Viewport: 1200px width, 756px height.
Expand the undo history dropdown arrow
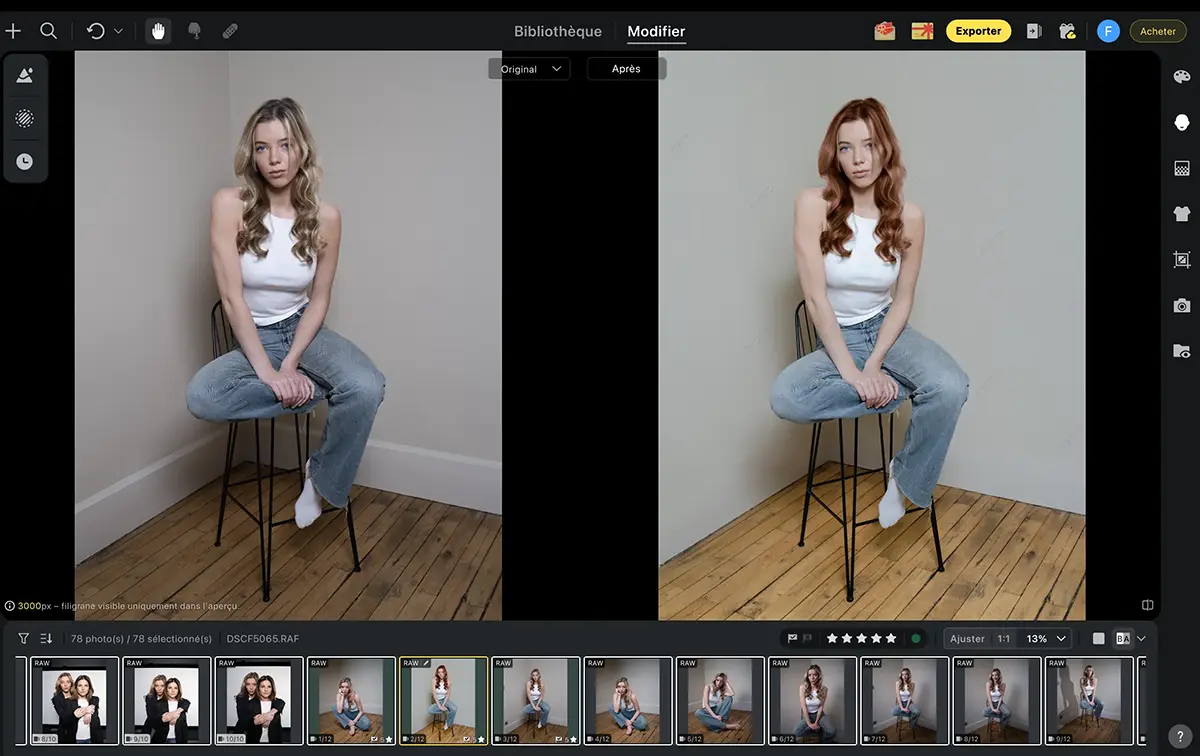click(x=118, y=31)
